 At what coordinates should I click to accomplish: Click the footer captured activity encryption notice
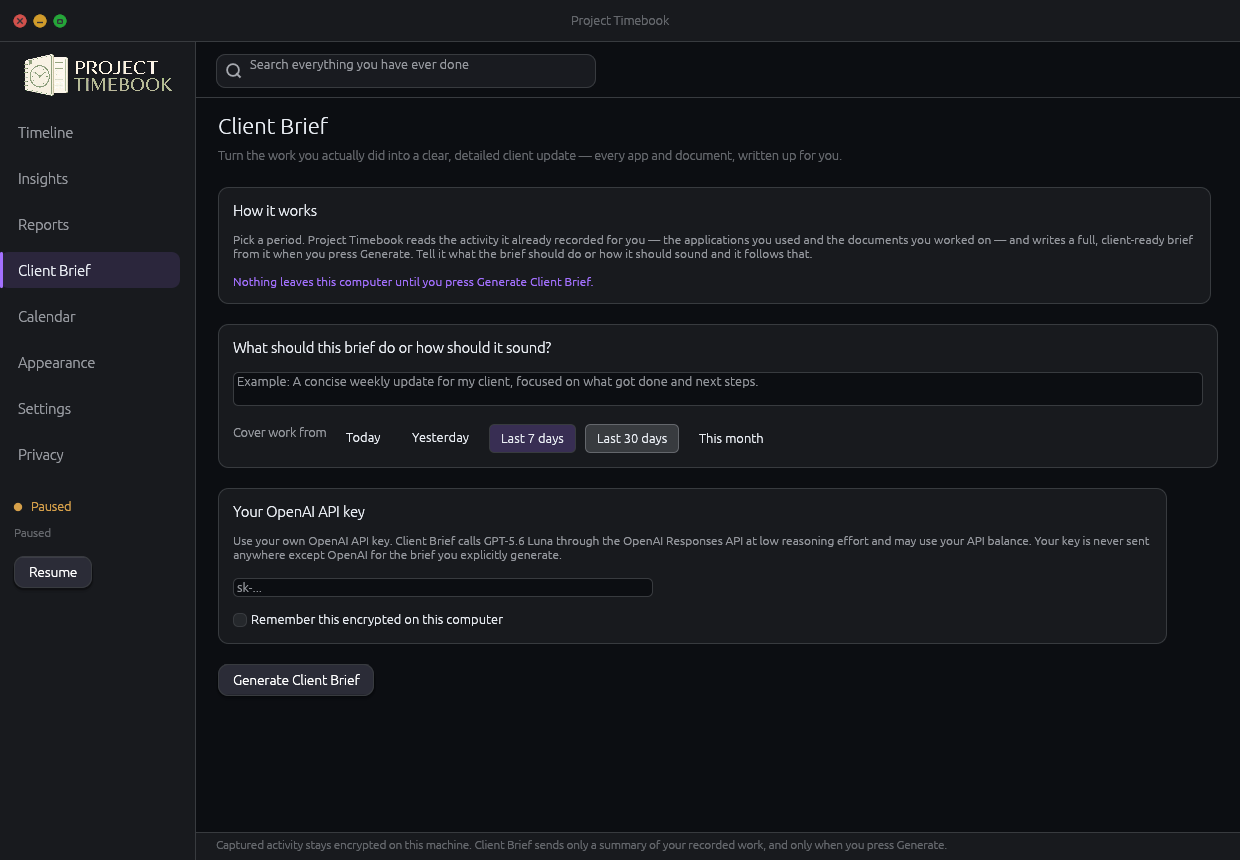point(581,845)
